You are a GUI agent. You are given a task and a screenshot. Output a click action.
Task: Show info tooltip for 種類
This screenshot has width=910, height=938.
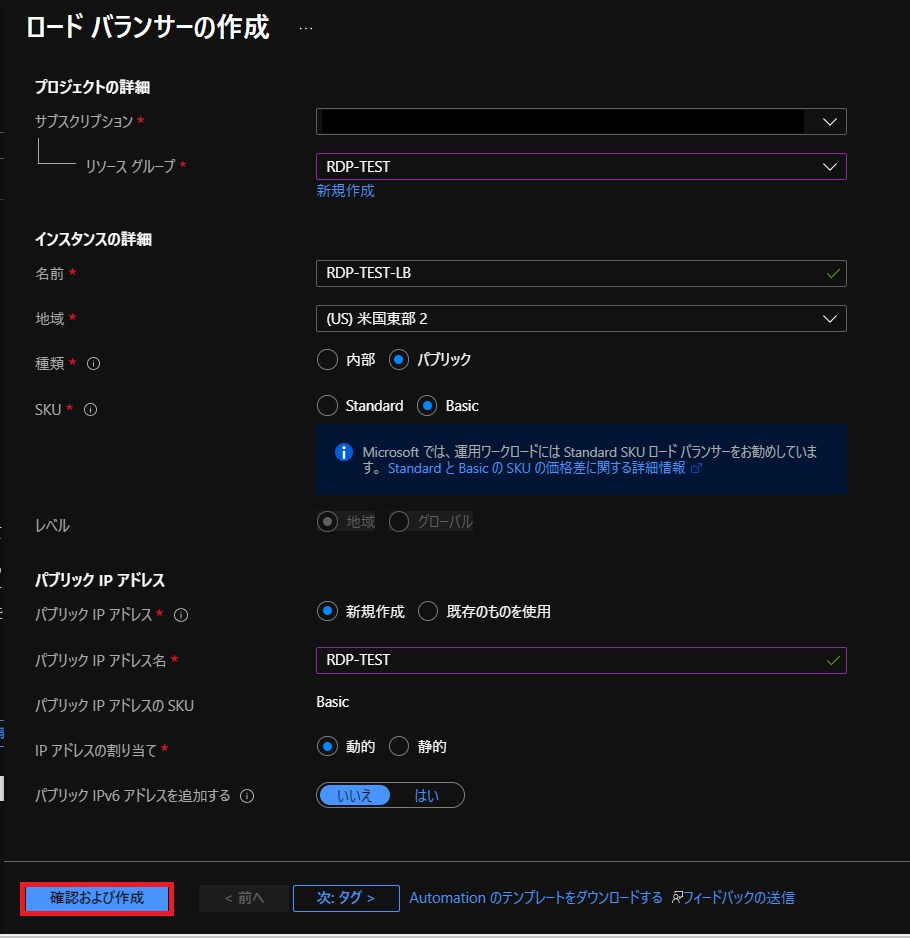point(93,363)
